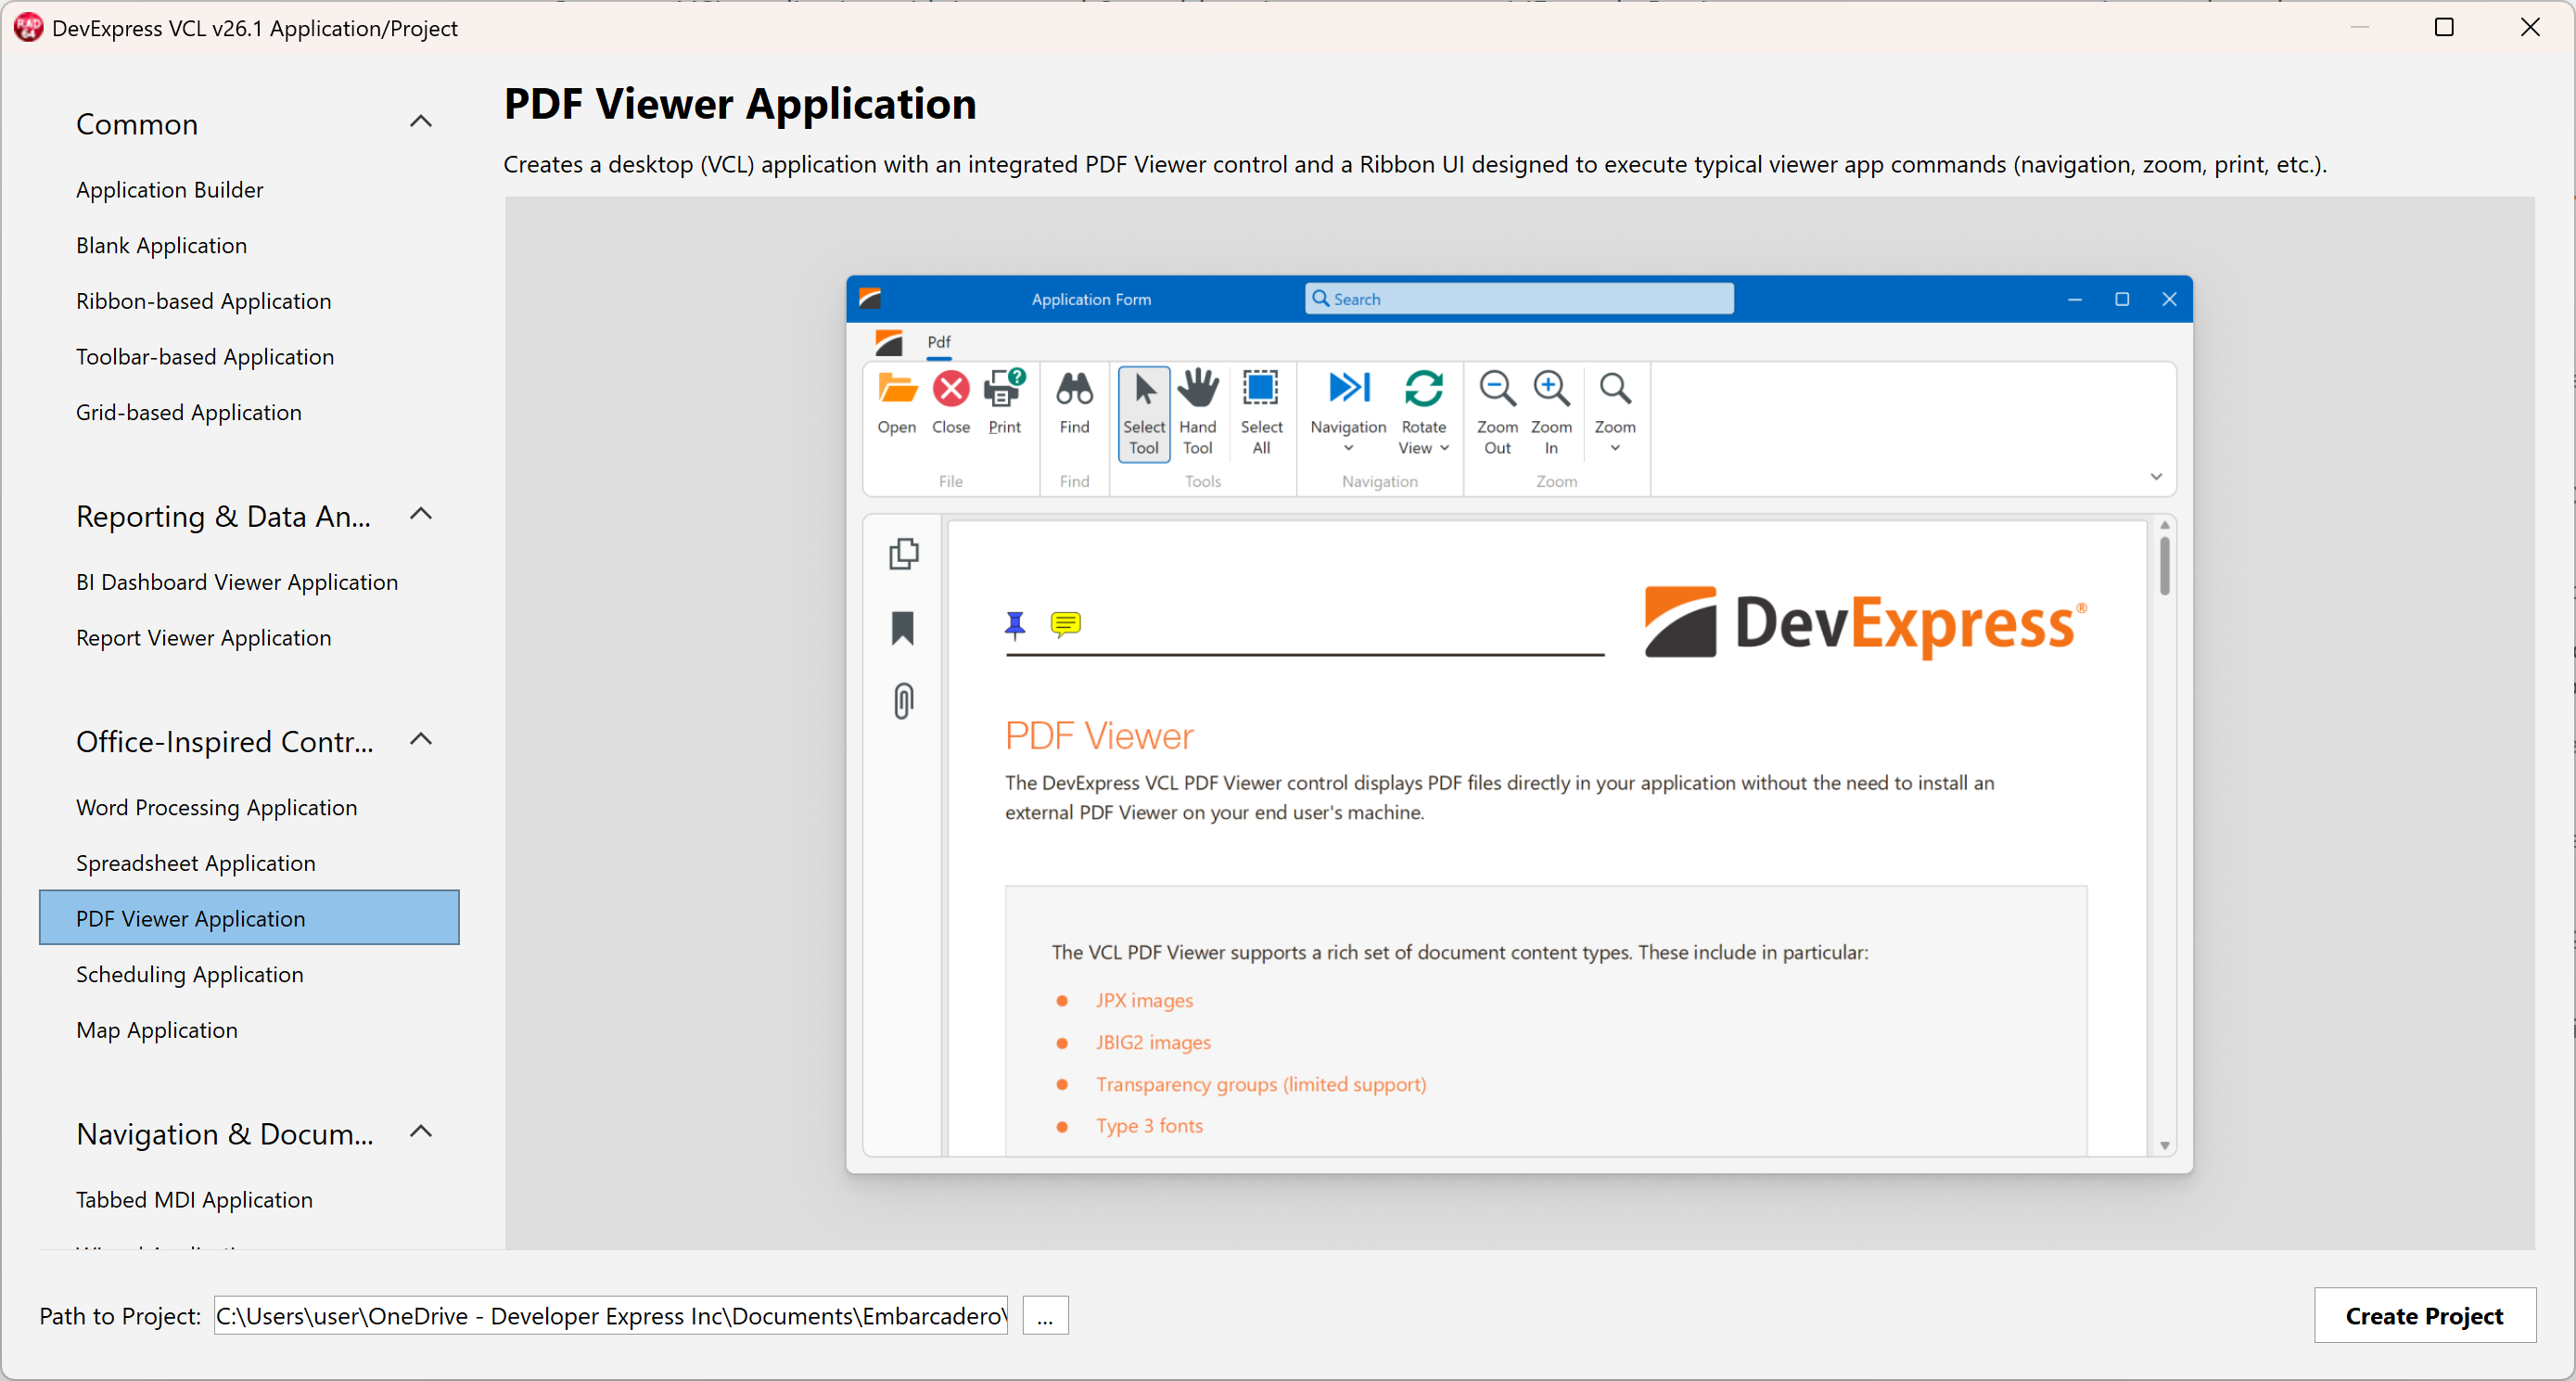Click the attachments paperclip icon

coord(903,701)
